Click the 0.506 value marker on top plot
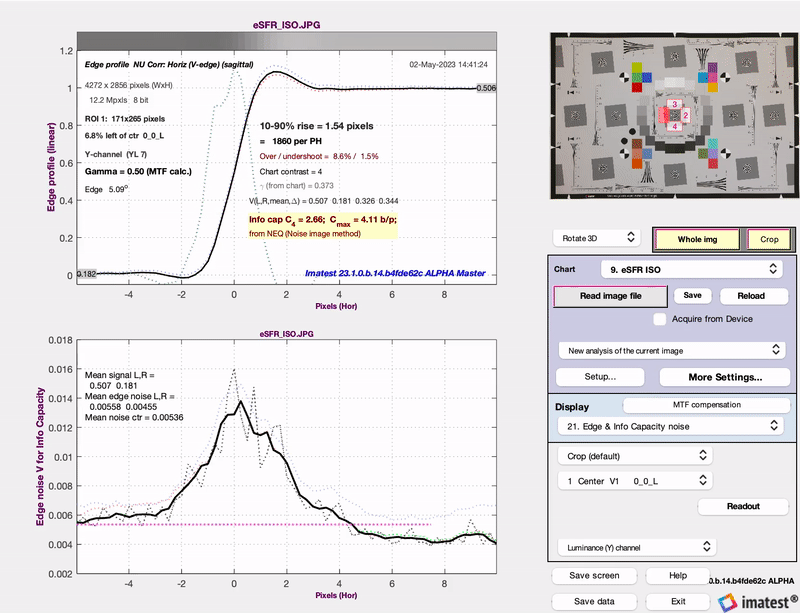Screen dimensions: 800x613 [x=486, y=88]
